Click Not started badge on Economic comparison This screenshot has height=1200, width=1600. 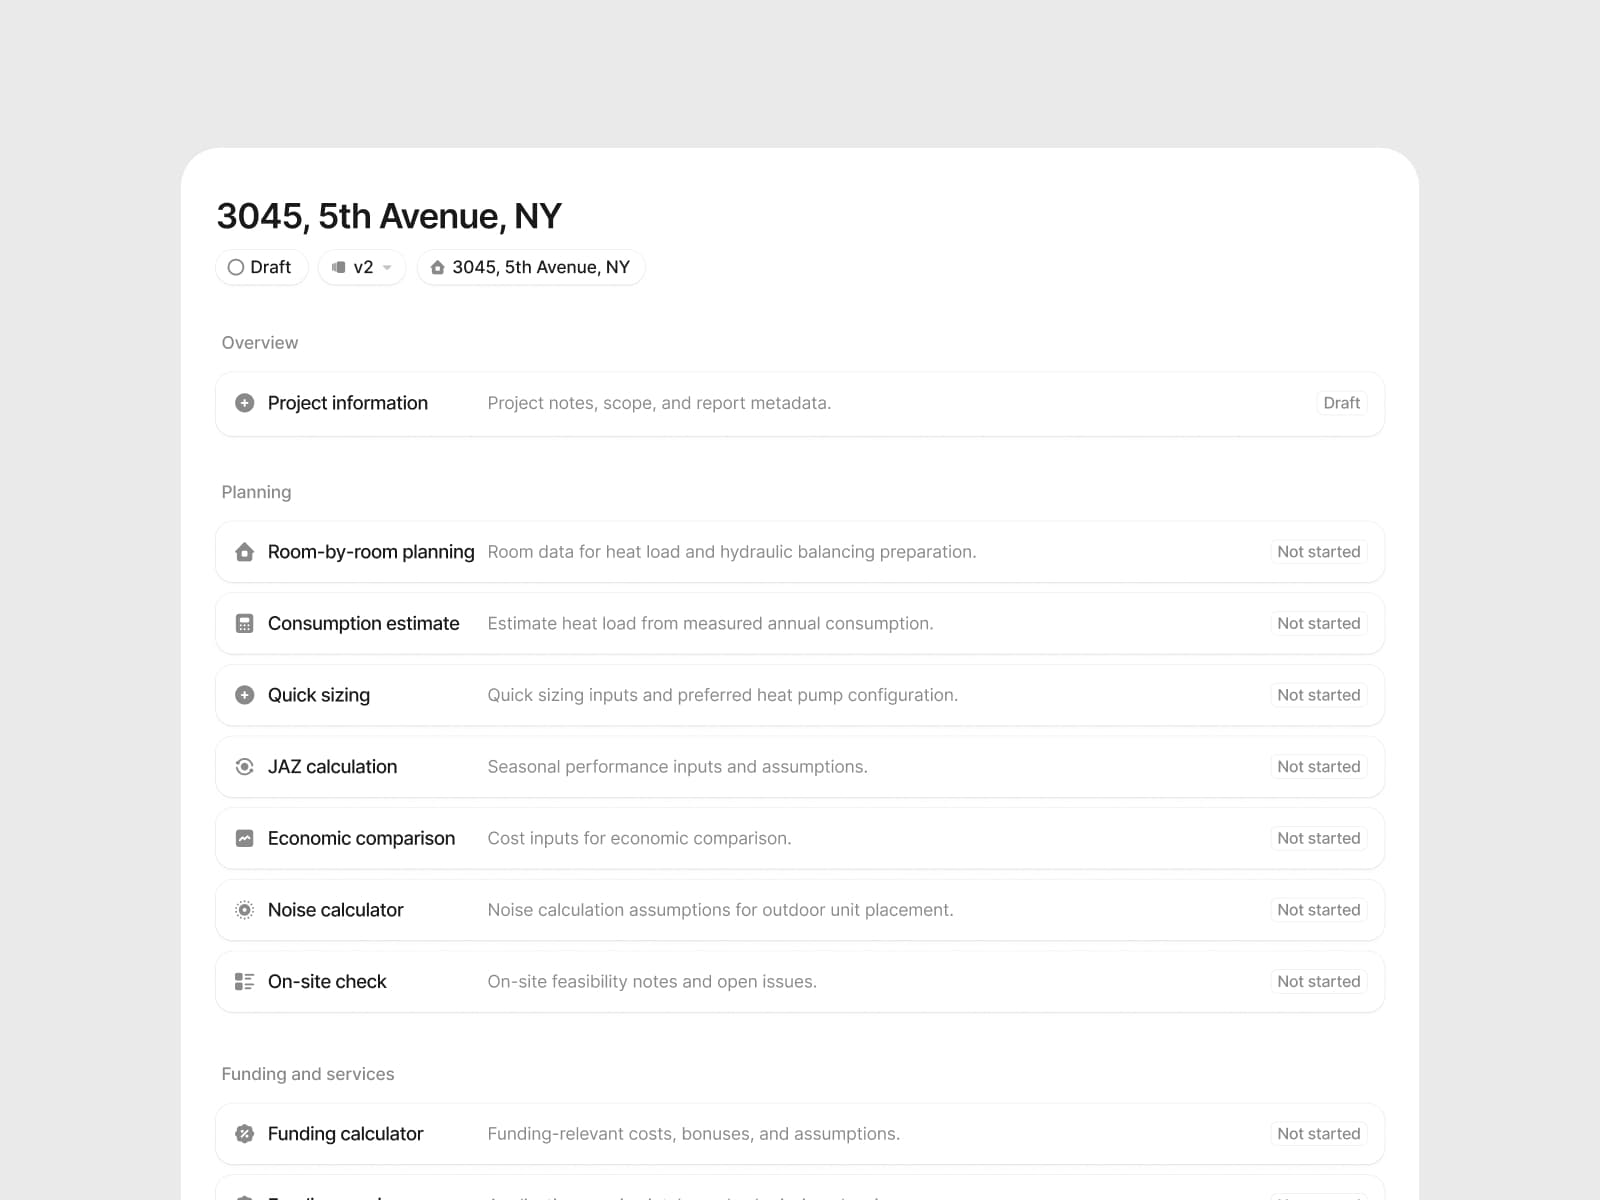pyautogui.click(x=1318, y=839)
